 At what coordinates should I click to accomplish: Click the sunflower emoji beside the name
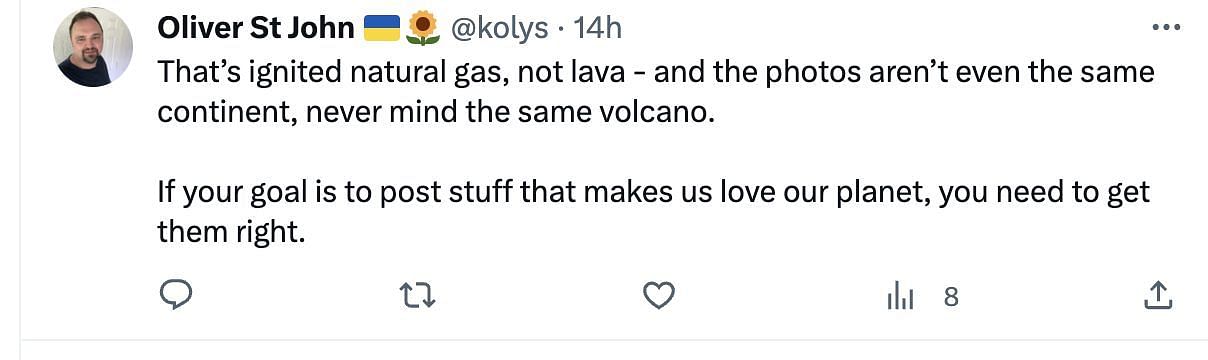click(x=424, y=28)
